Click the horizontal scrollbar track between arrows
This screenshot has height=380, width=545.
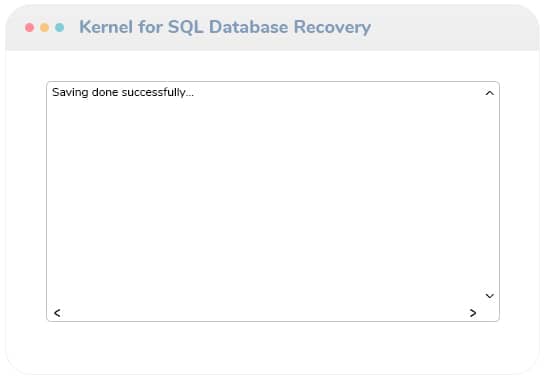pos(265,313)
